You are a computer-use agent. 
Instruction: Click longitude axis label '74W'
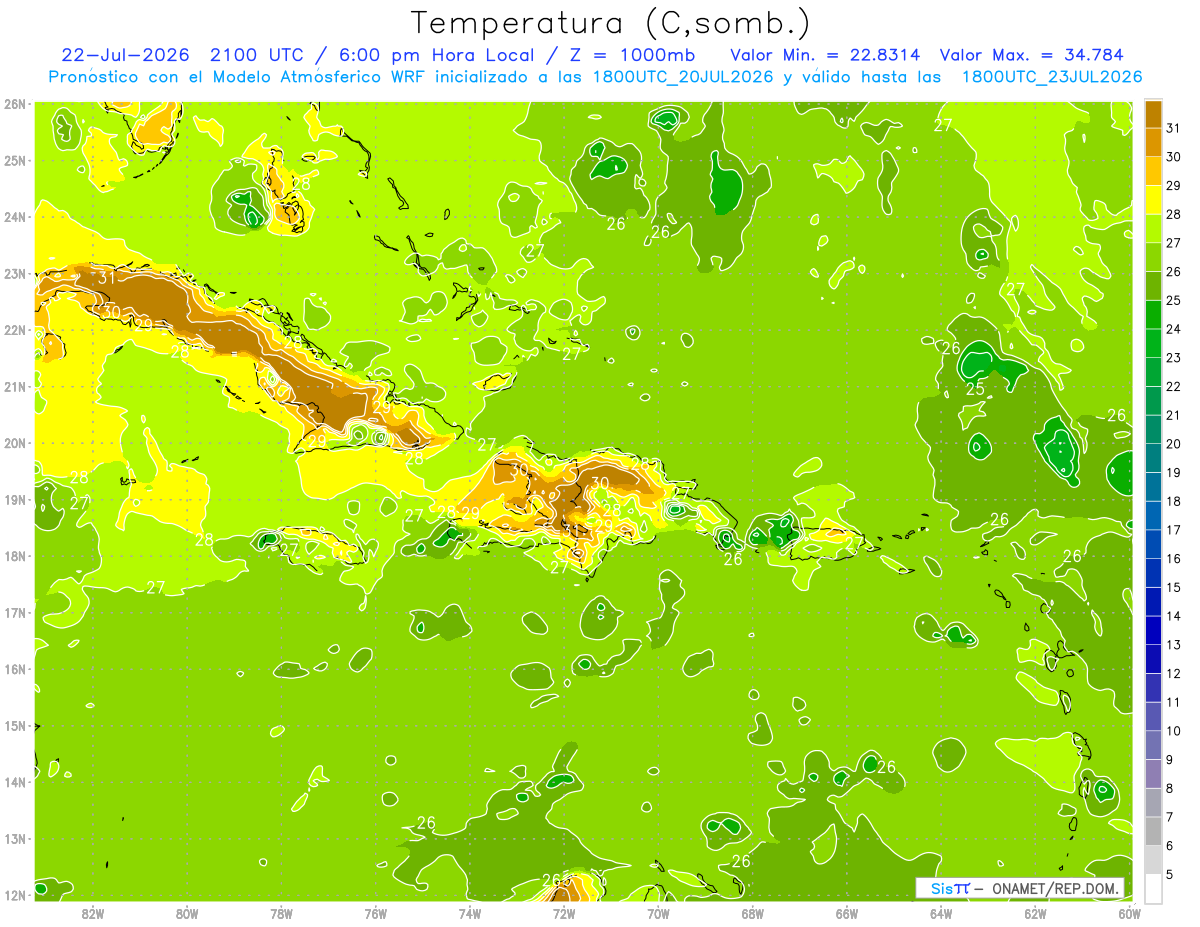click(470, 913)
